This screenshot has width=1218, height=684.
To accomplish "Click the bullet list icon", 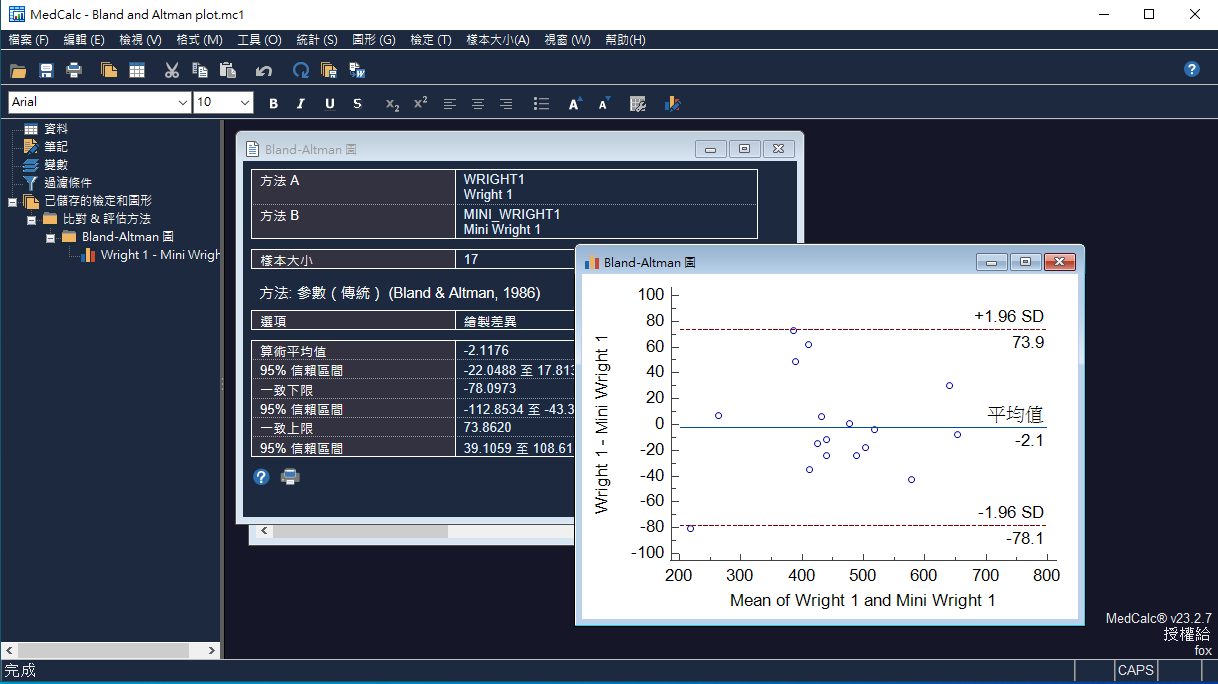I will click(x=541, y=103).
